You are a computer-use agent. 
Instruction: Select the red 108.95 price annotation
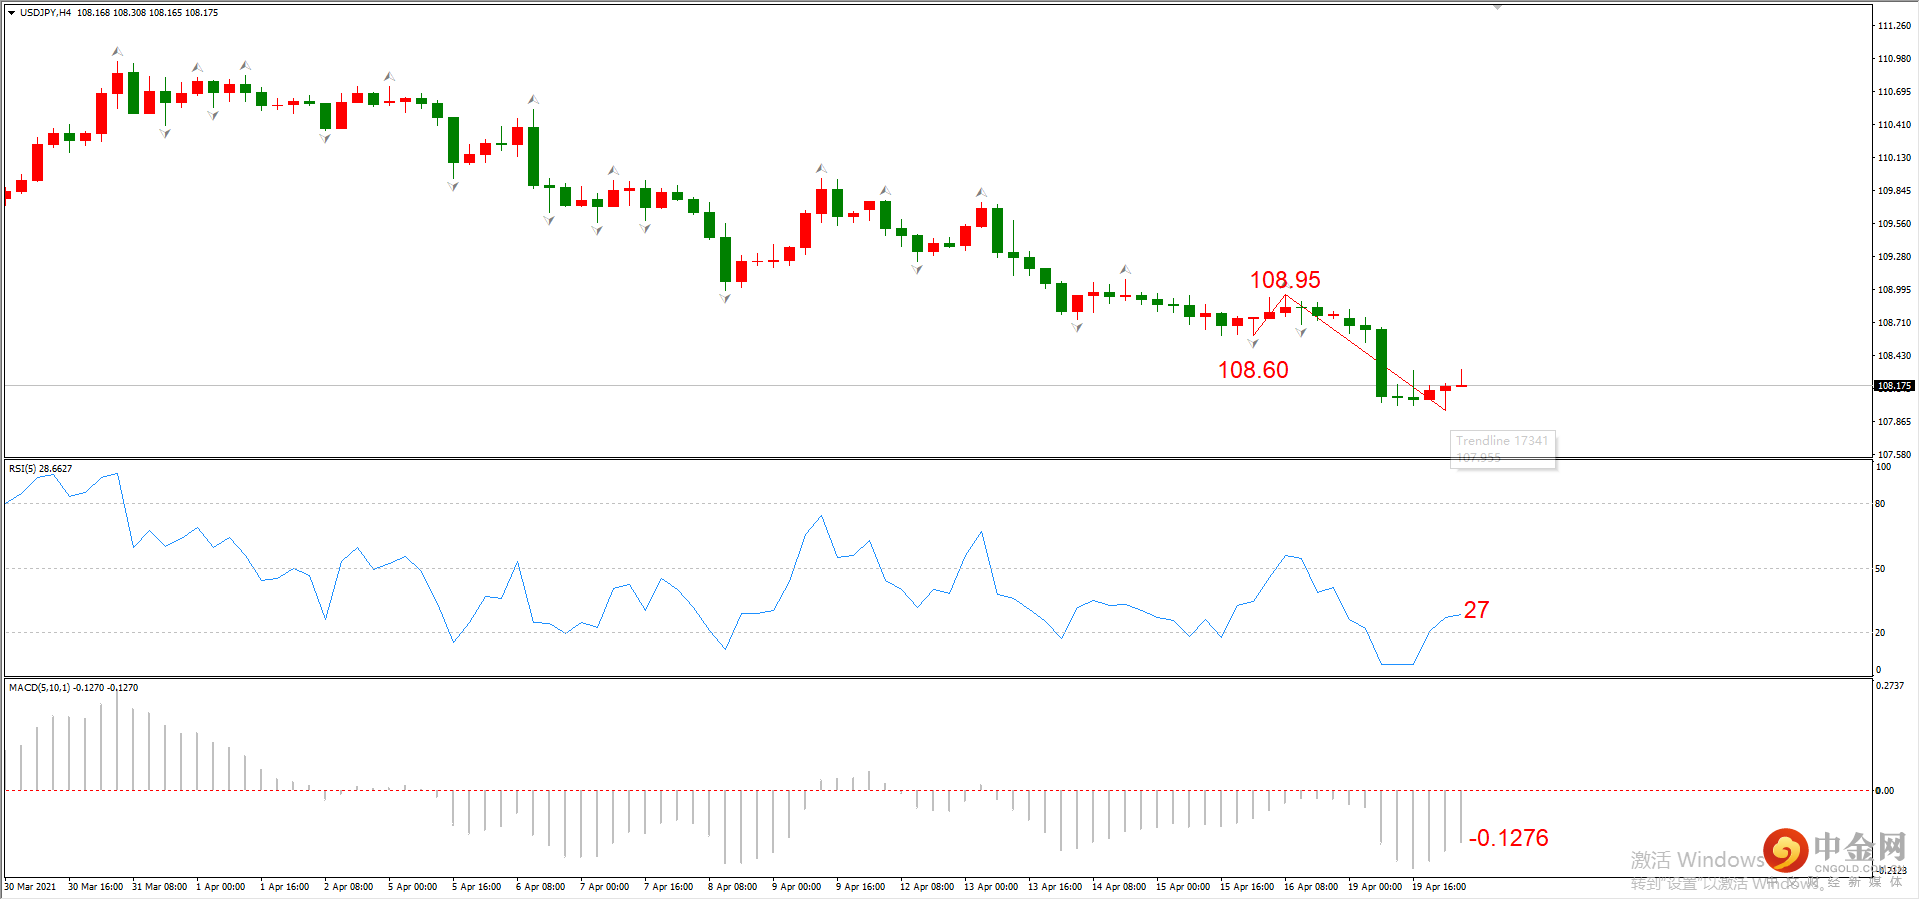coord(1285,280)
